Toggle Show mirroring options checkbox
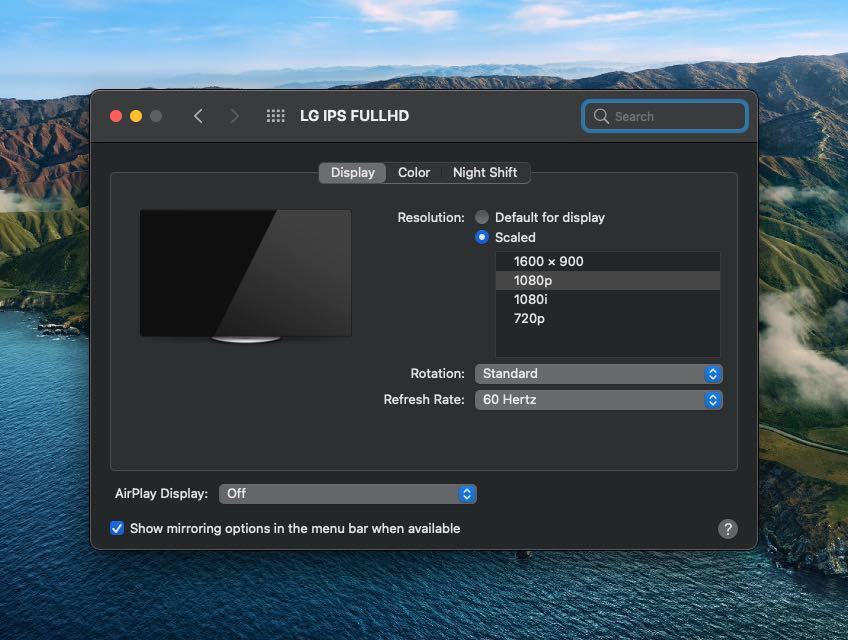Viewport: 848px width, 640px height. coord(117,528)
